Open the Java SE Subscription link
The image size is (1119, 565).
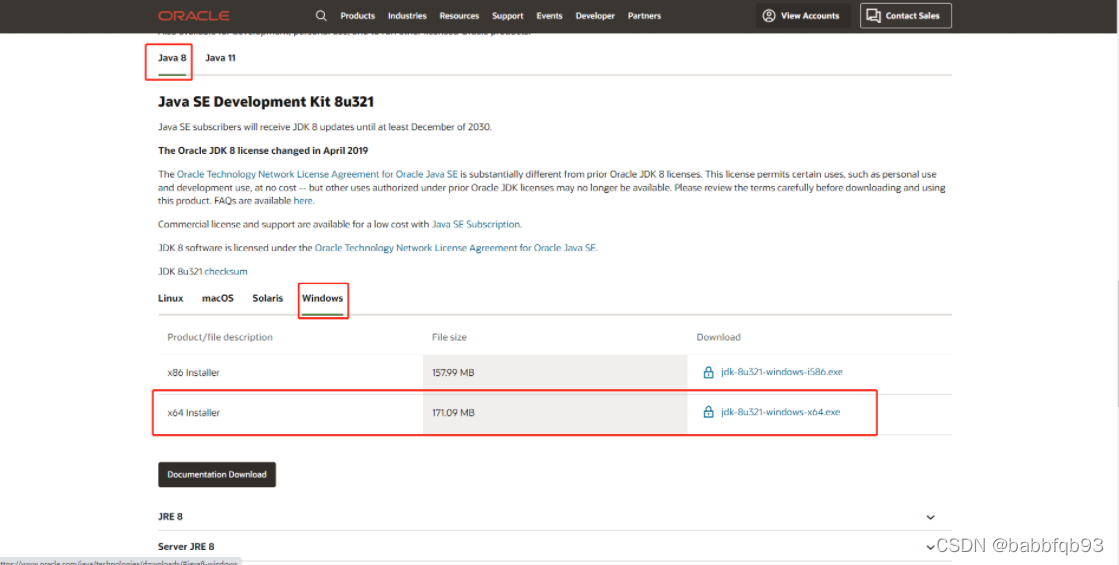[475, 224]
